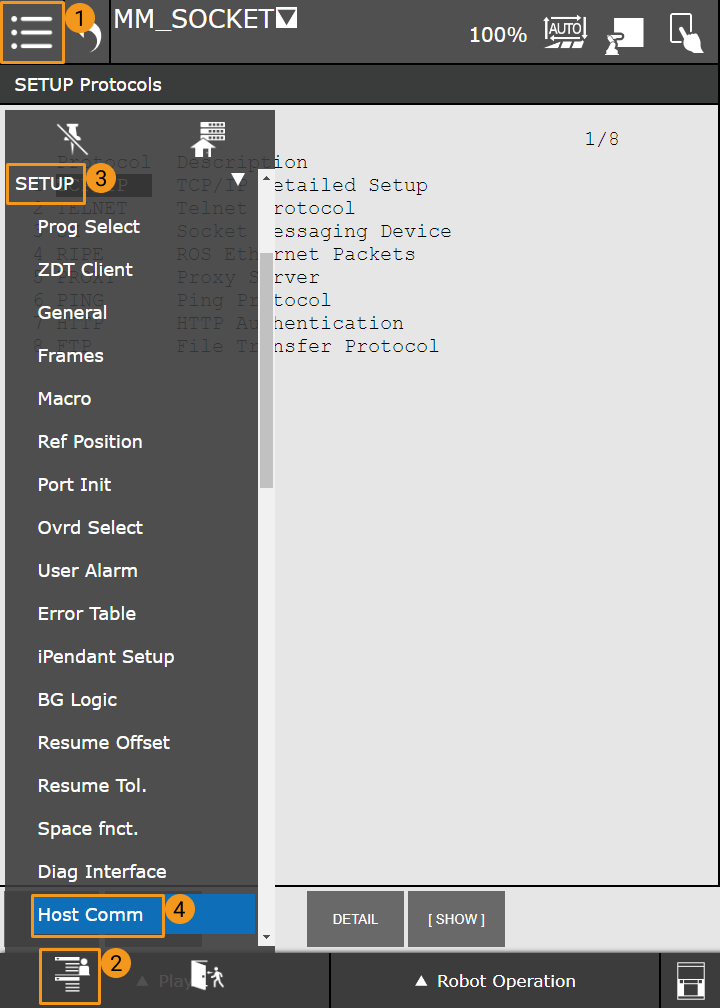The image size is (720, 1008).
Task: Click the pin menu icon
Action: pos(72,138)
